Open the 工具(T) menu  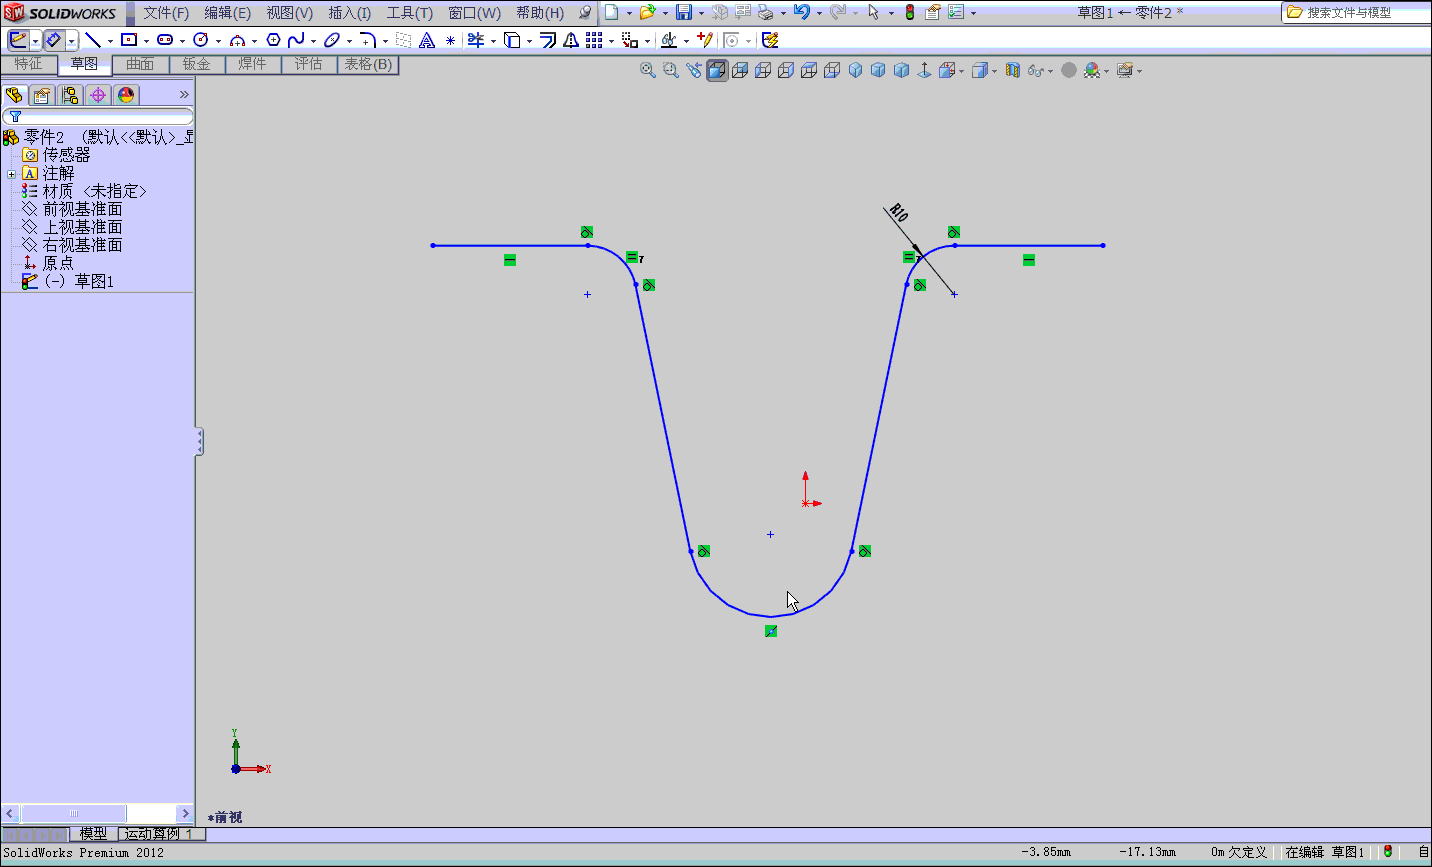click(x=410, y=13)
